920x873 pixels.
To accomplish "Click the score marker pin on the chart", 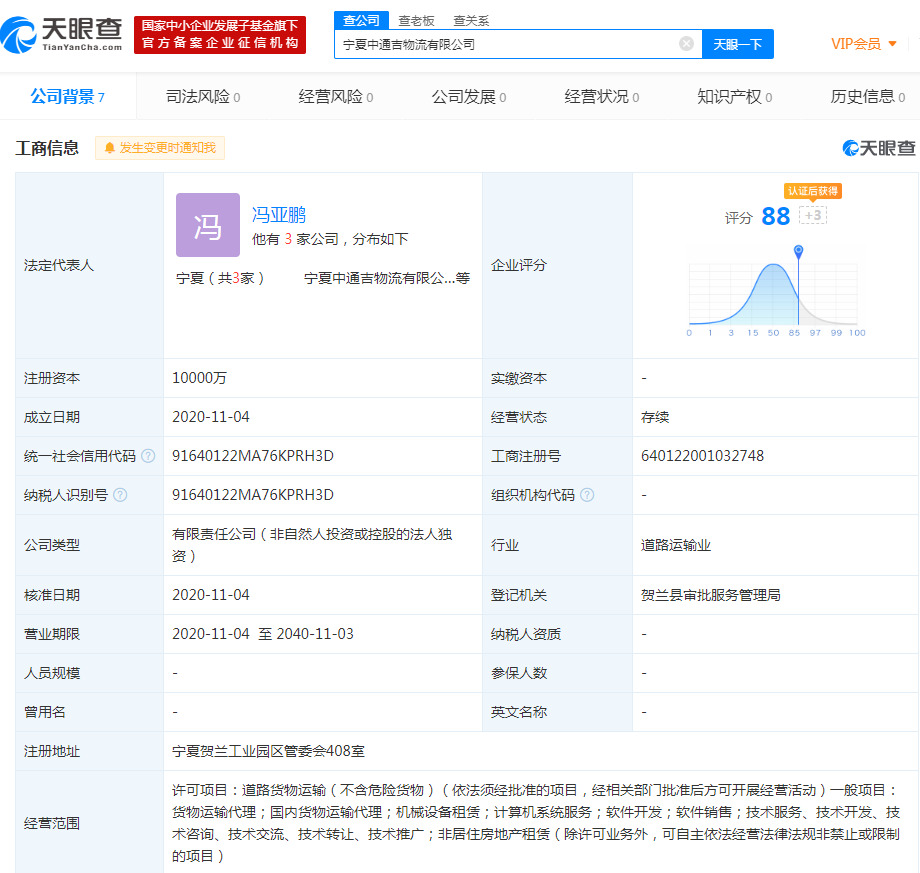I will click(798, 252).
